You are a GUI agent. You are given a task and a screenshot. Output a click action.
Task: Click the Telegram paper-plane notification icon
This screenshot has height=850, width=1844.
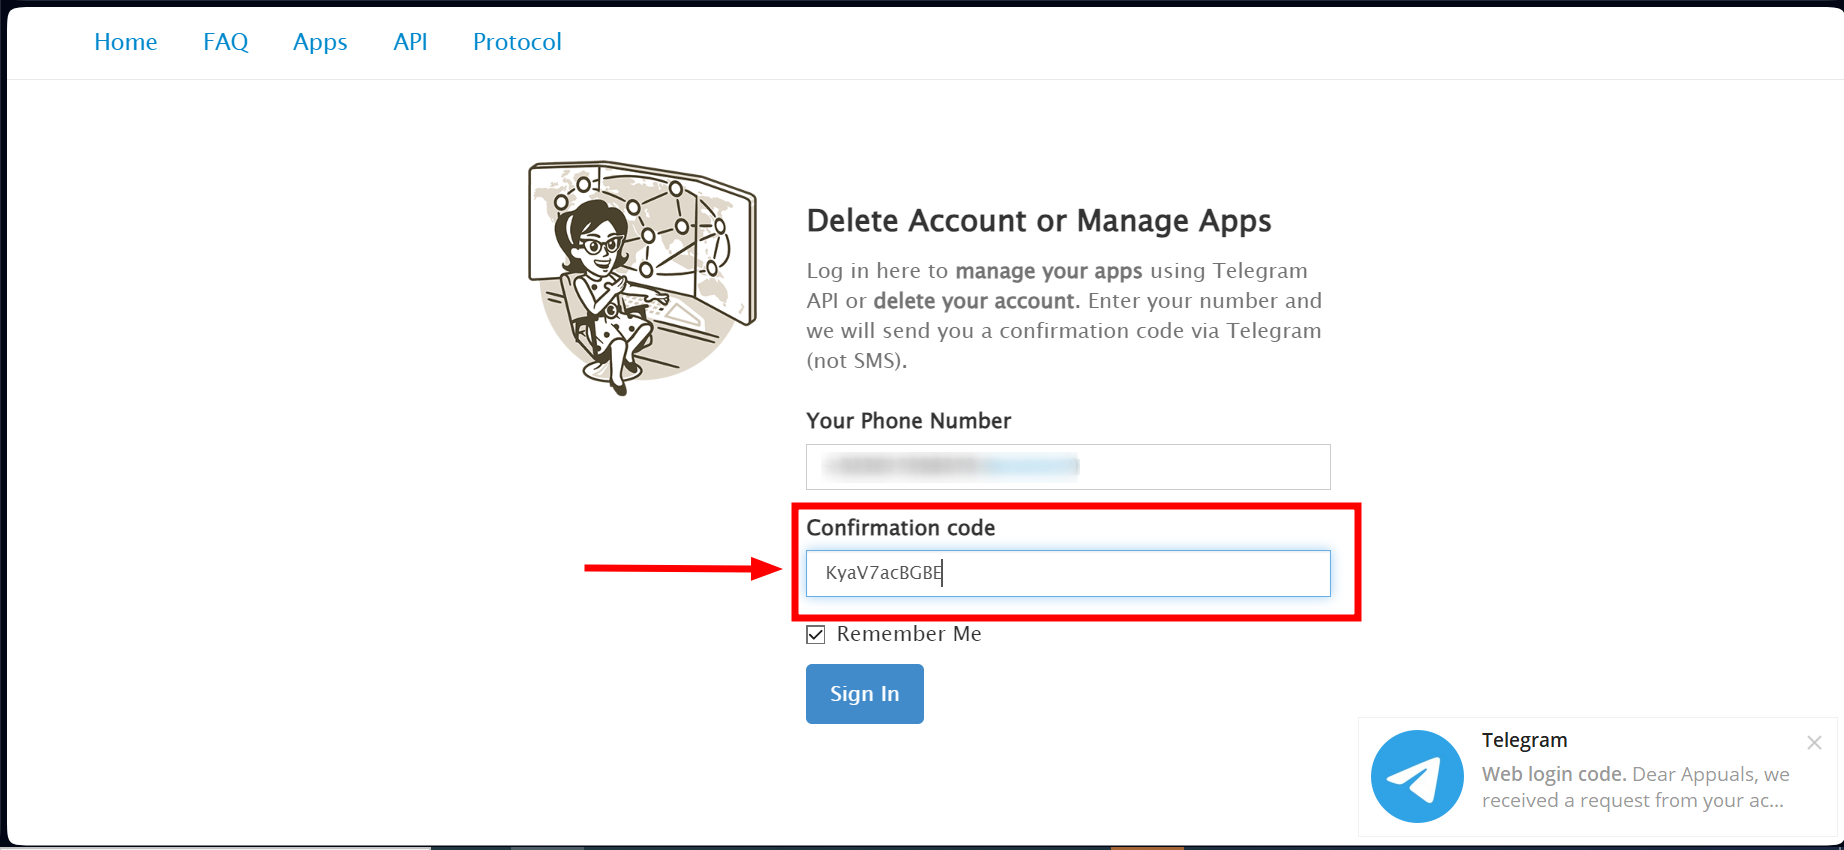click(1417, 777)
